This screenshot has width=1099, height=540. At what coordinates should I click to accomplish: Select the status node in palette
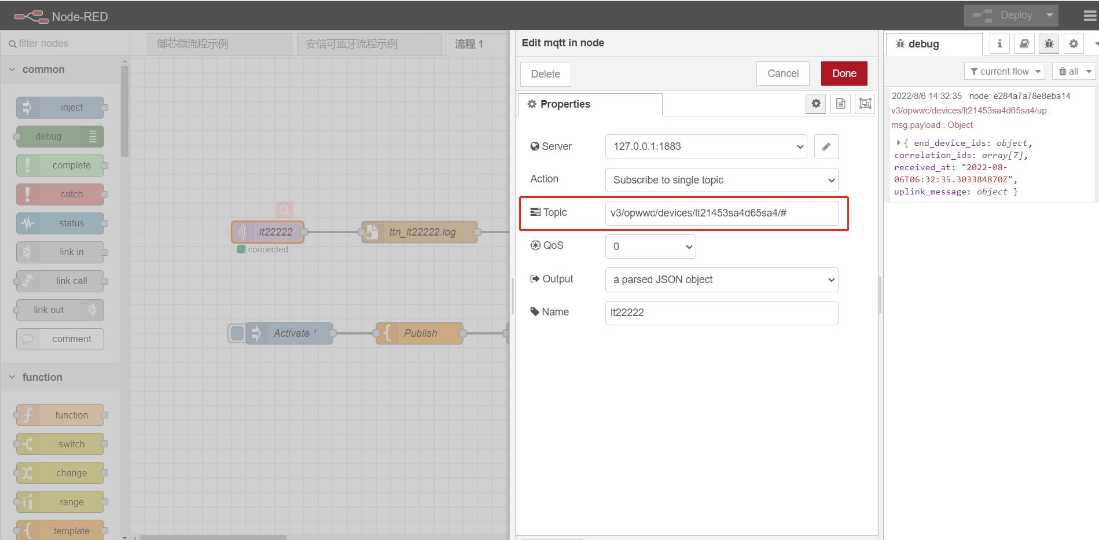pos(60,223)
